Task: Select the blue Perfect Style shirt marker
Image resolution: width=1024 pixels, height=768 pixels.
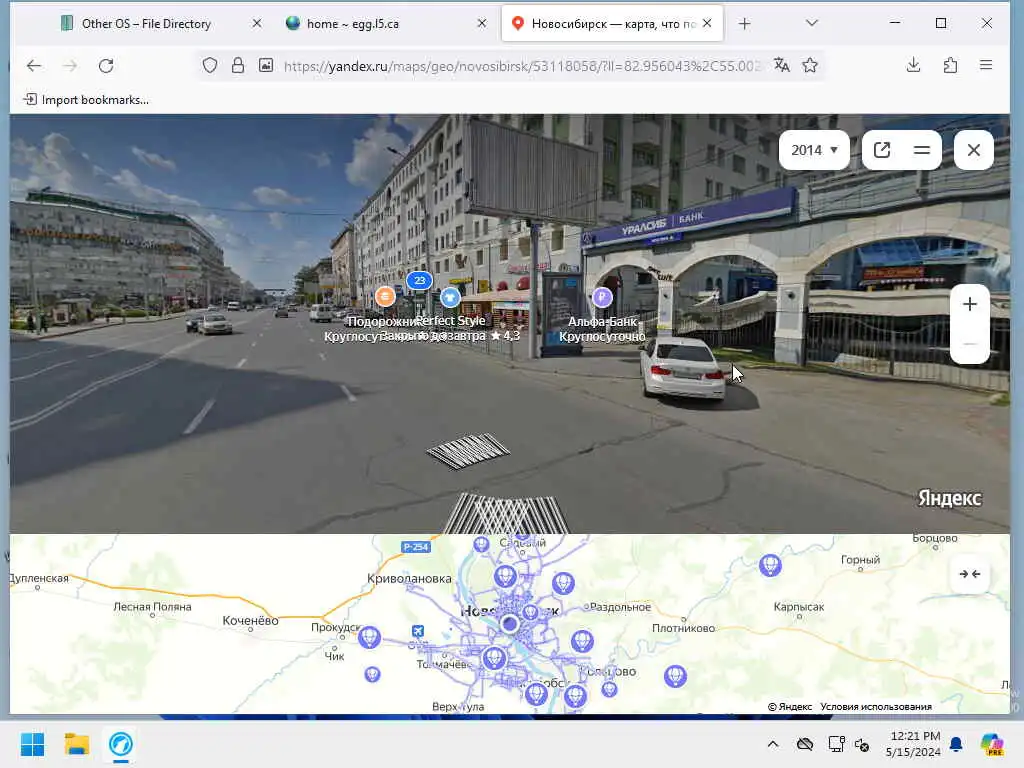Action: [x=449, y=297]
